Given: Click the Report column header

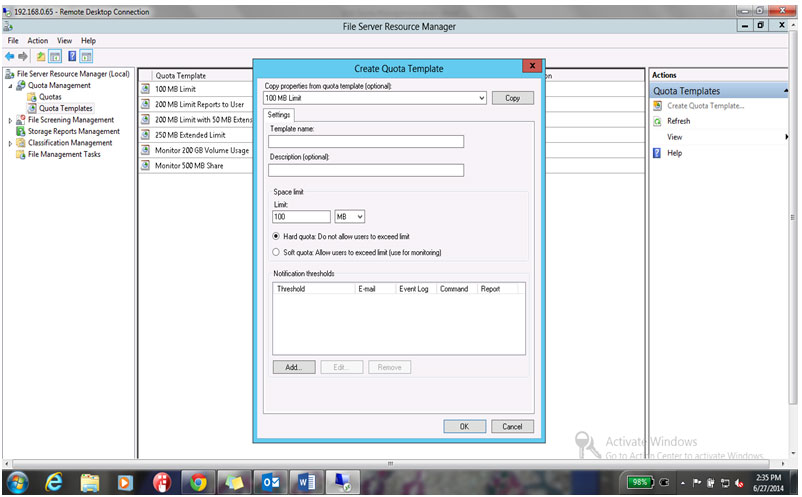Looking at the screenshot, I should click(497, 289).
